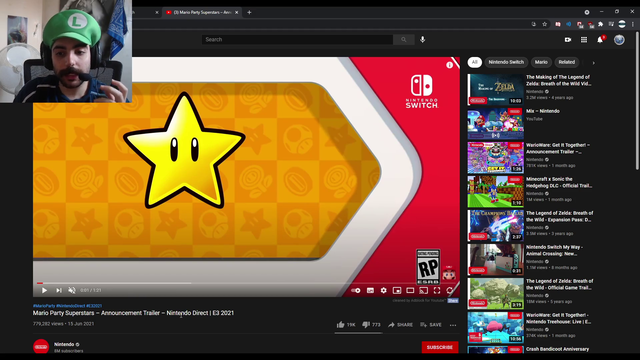This screenshot has height=360, width=640.
Task: Click the blue speaker extension icon
Action: click(x=569, y=24)
